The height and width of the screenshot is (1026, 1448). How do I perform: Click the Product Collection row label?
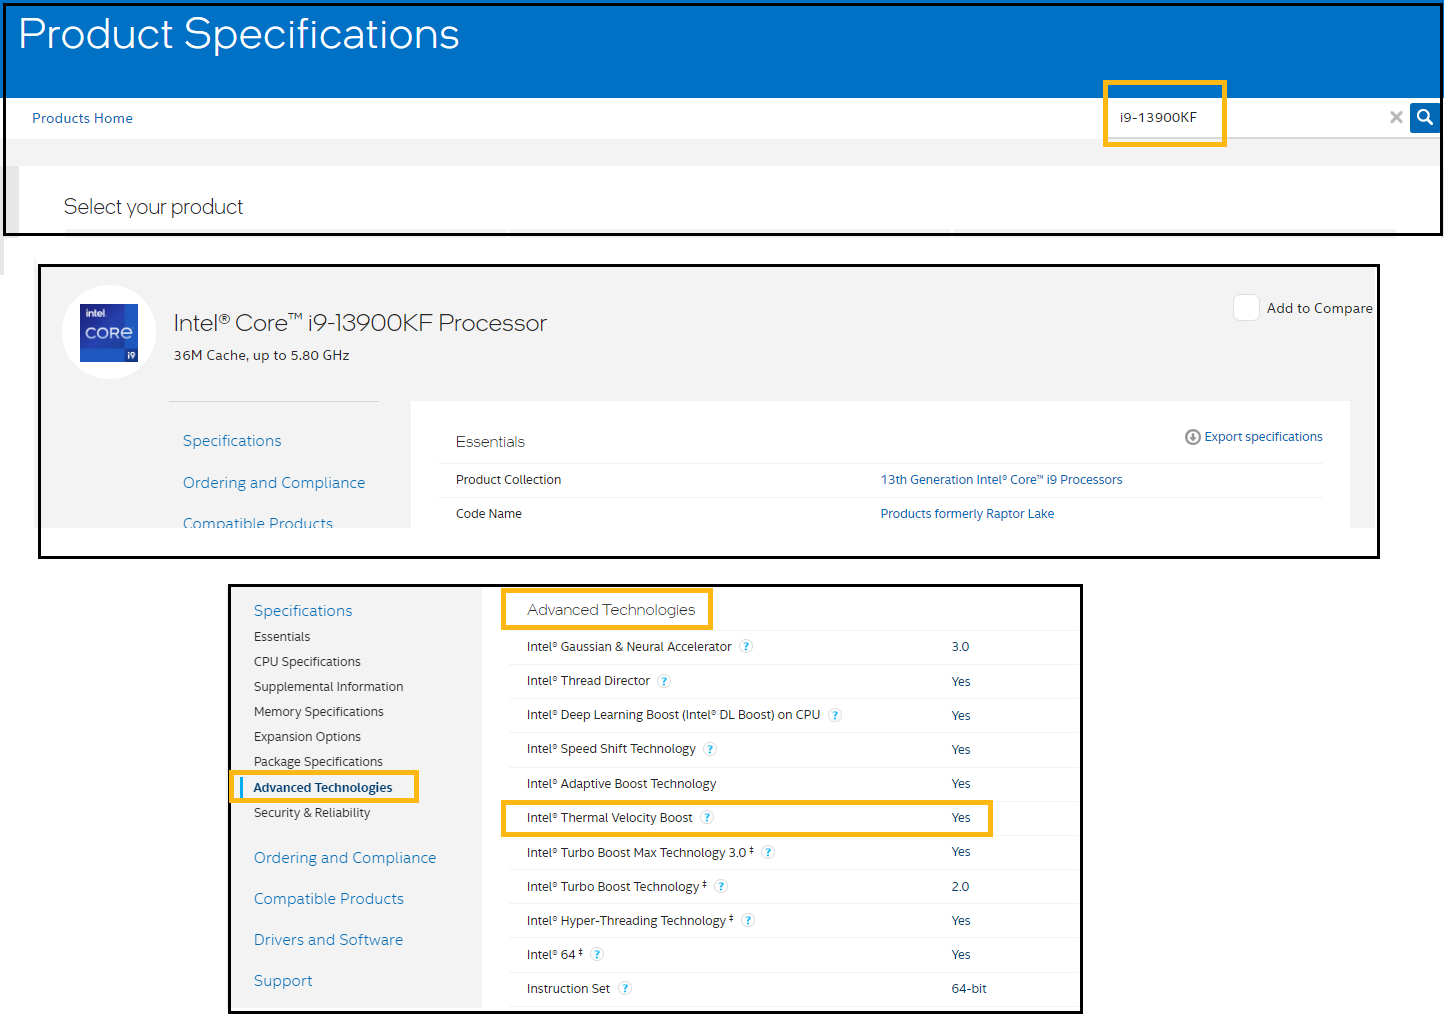point(508,480)
